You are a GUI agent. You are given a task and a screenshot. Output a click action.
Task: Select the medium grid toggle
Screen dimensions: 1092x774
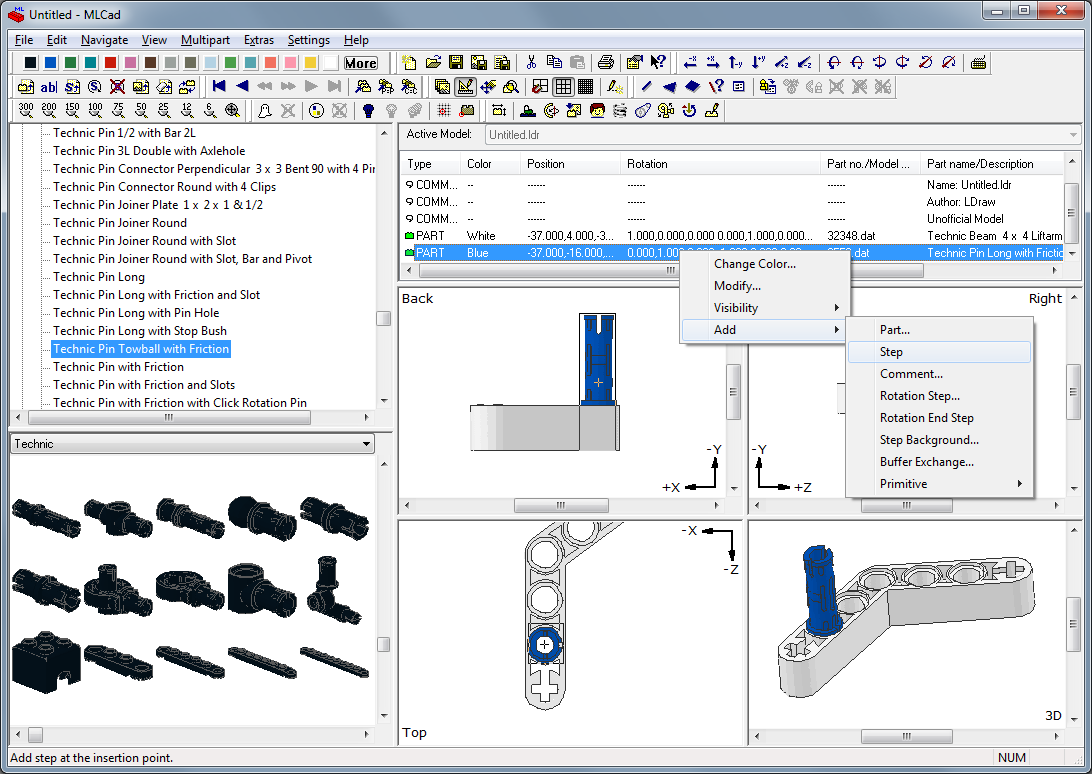(x=563, y=86)
